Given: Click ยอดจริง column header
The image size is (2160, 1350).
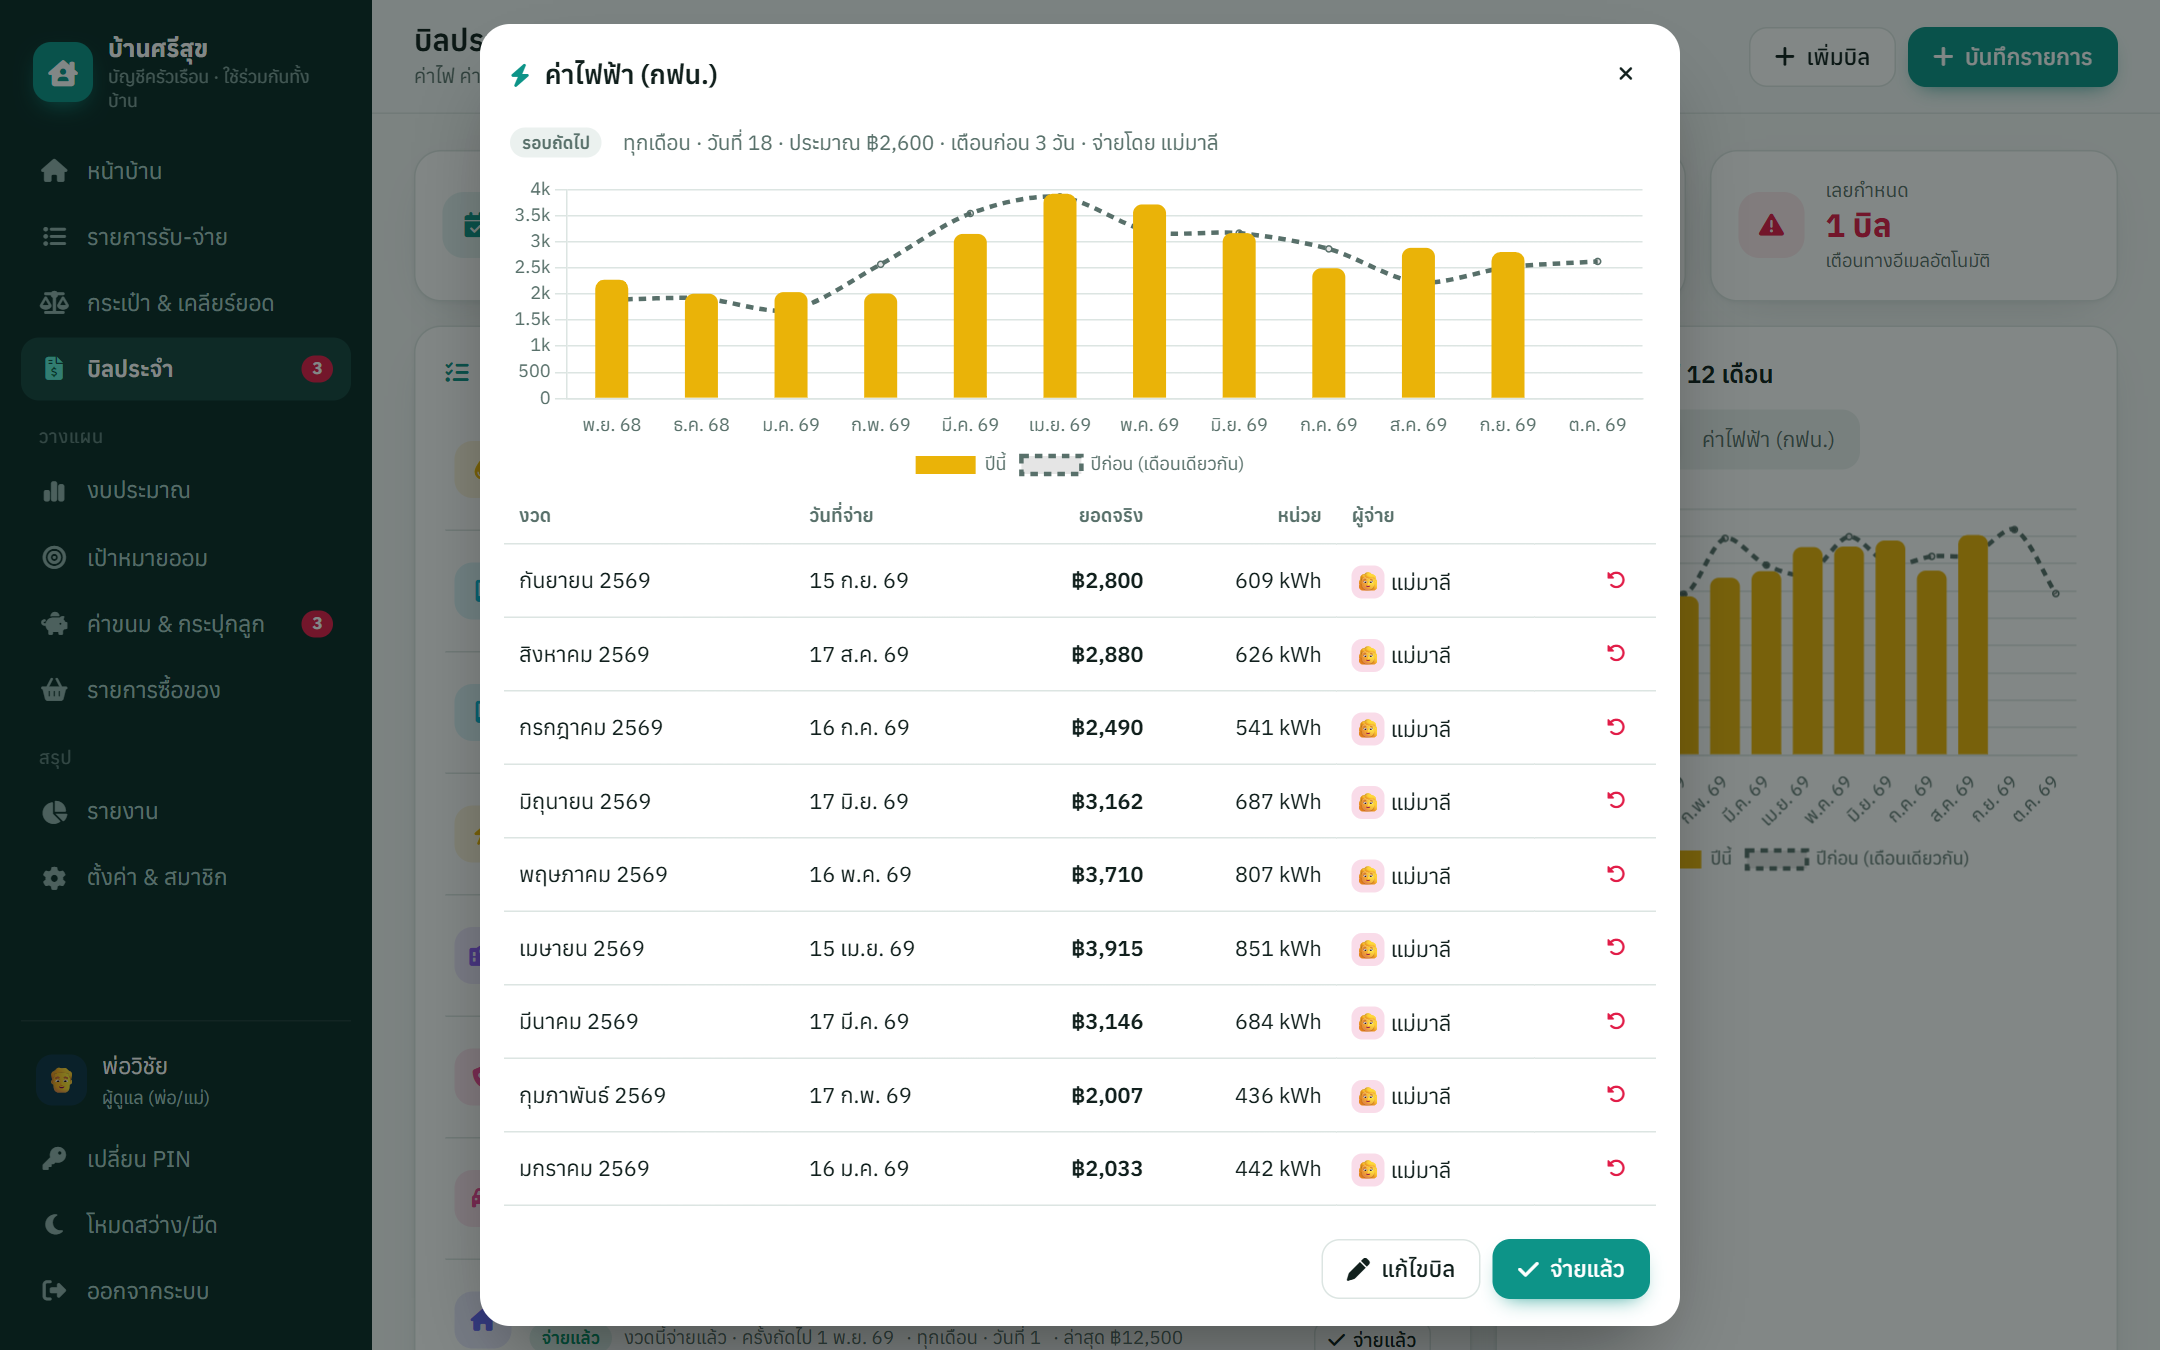Looking at the screenshot, I should [1110, 516].
